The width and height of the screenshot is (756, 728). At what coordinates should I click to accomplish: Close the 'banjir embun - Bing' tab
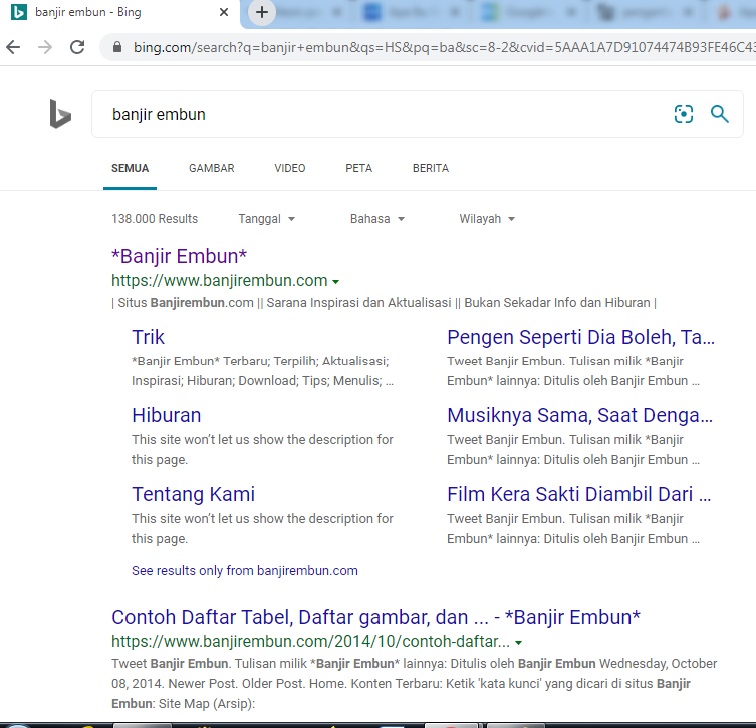pos(224,12)
